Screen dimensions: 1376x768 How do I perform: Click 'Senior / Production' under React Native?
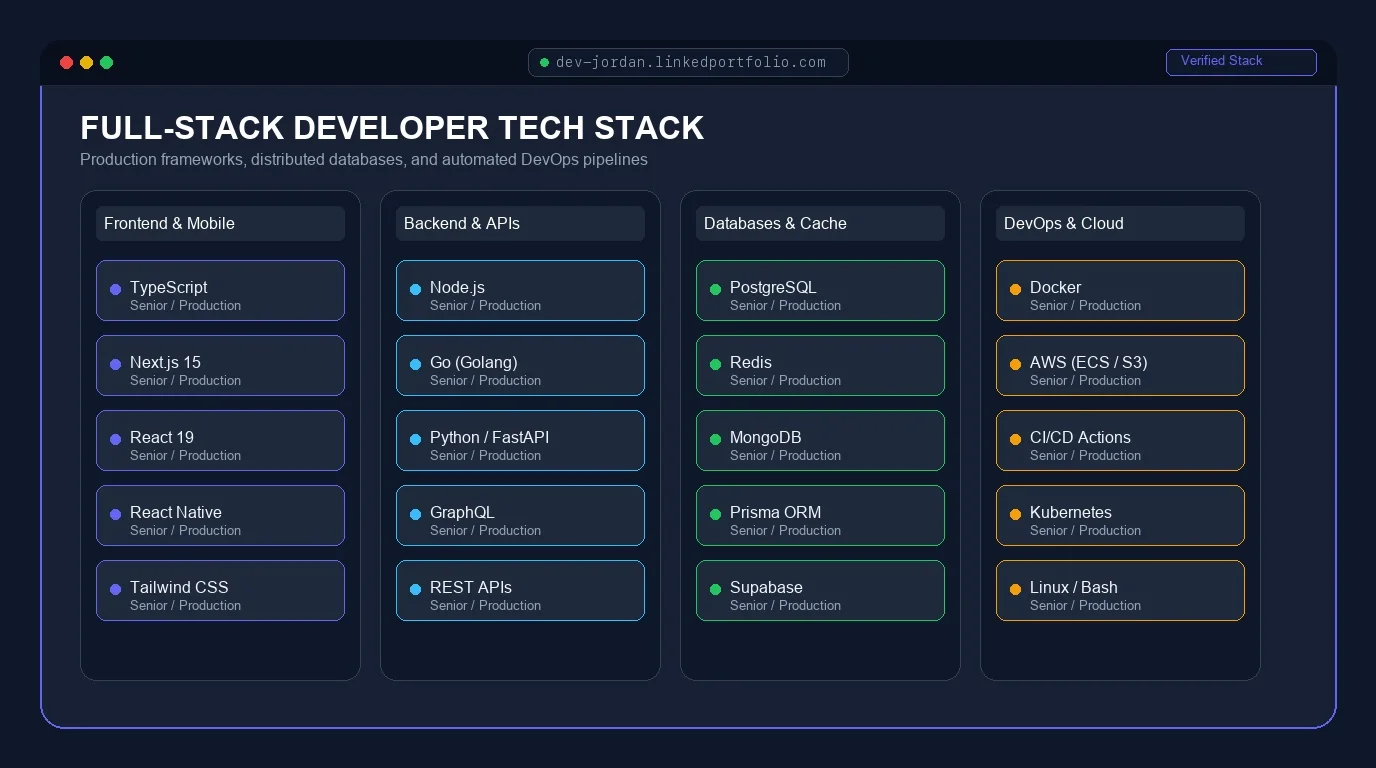[185, 531]
